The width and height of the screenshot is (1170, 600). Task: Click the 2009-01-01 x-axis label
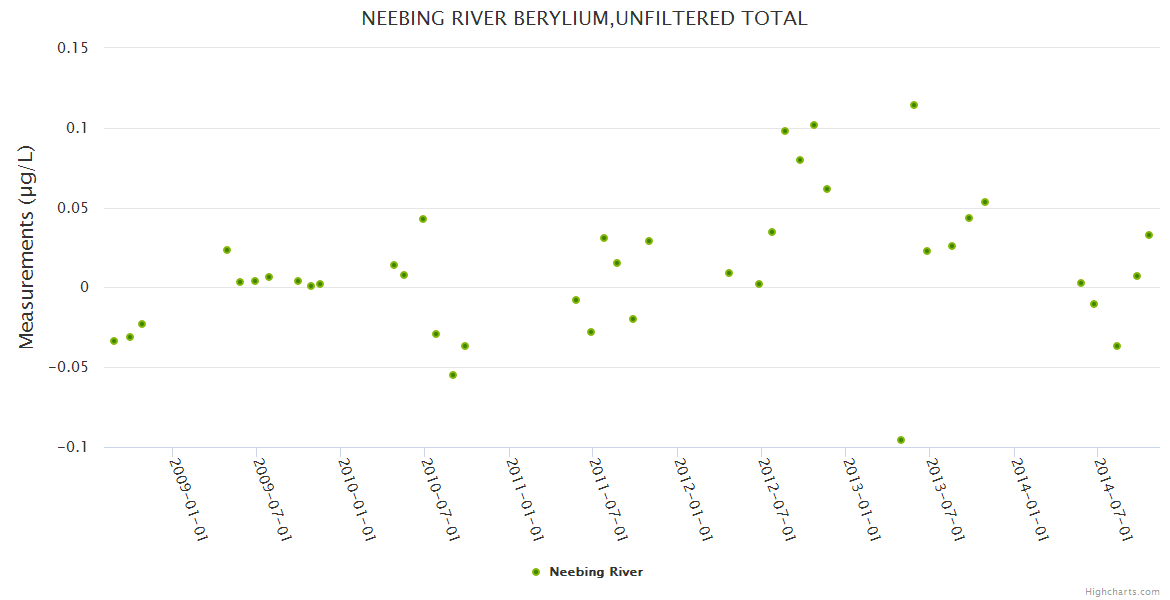[188, 499]
